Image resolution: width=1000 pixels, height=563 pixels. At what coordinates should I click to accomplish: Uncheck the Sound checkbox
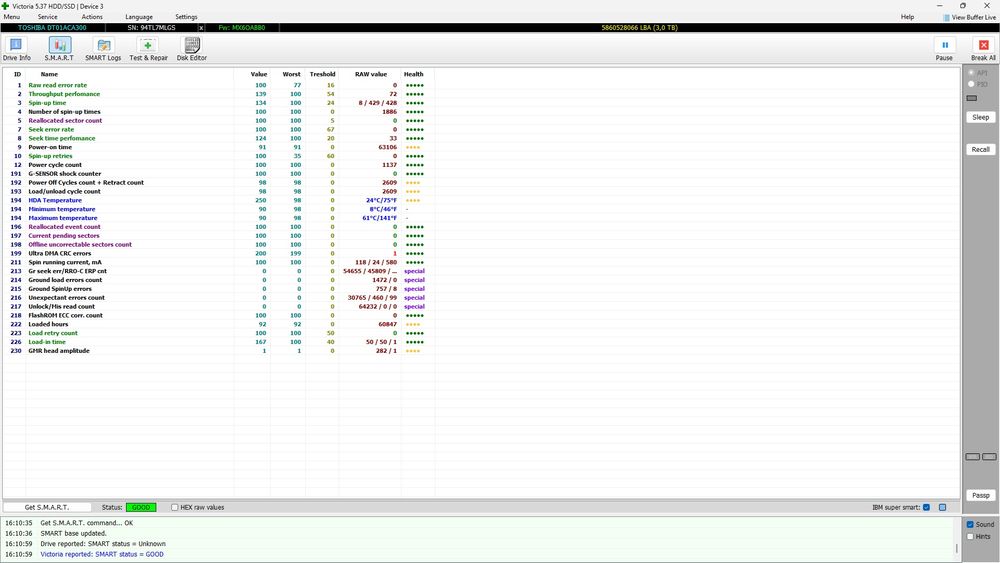tap(970, 525)
